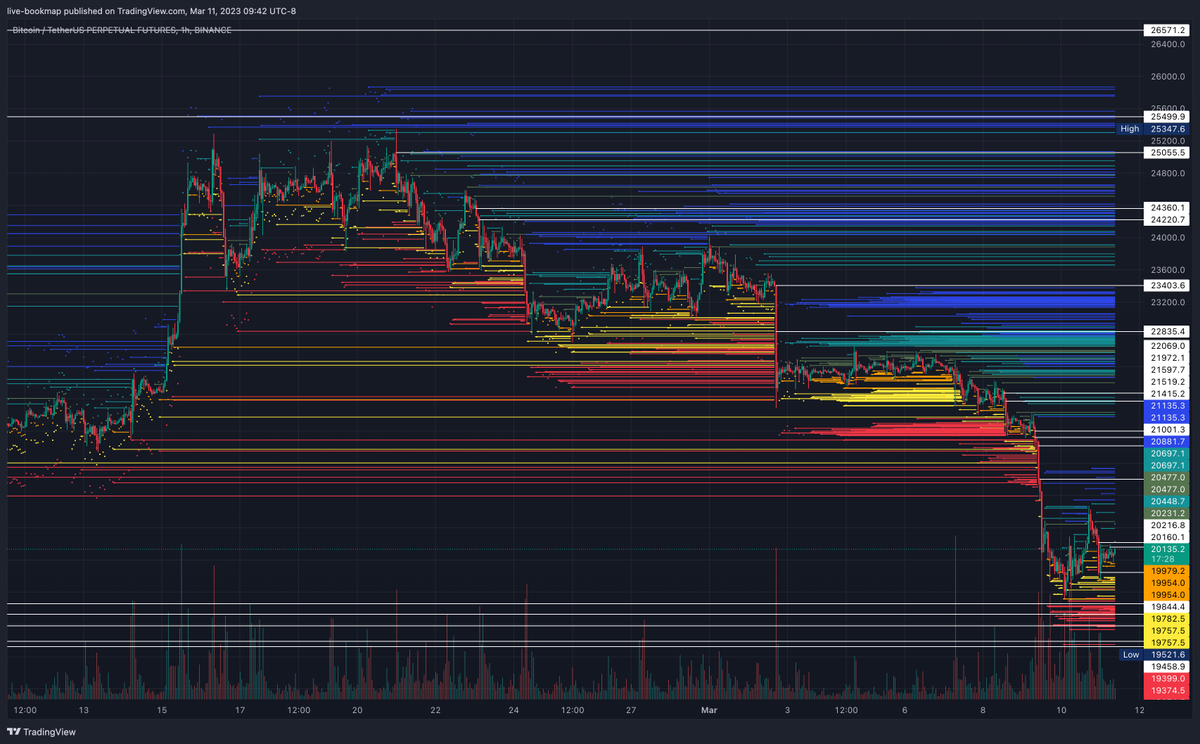The image size is (1200, 744).
Task: Click the 24360.1 price level label
Action: click(x=1168, y=208)
